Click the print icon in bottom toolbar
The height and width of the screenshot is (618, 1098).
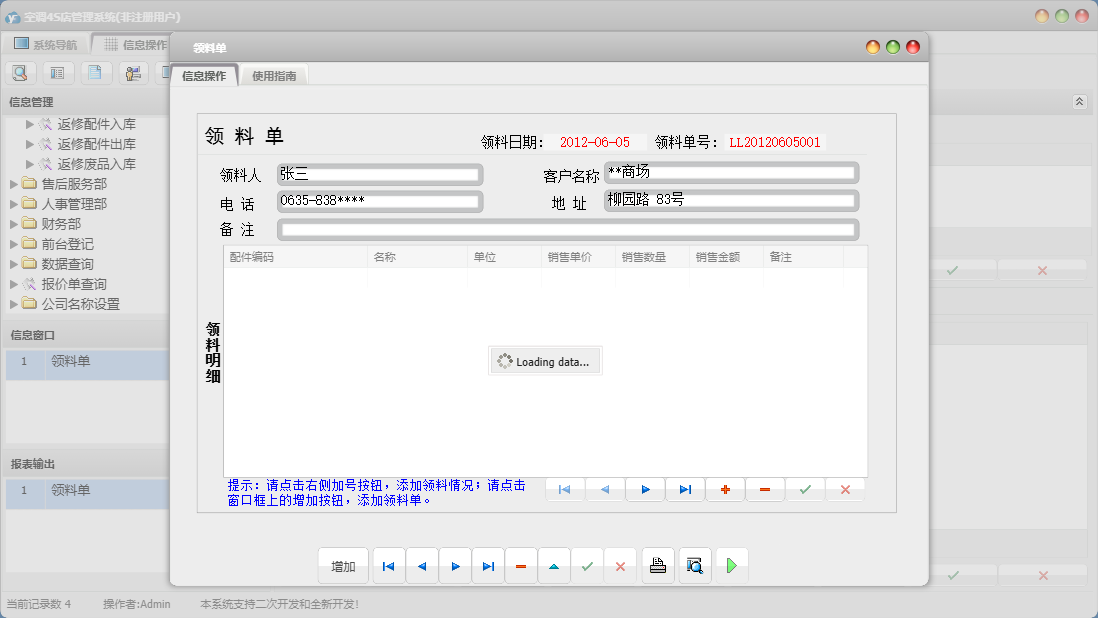658,566
